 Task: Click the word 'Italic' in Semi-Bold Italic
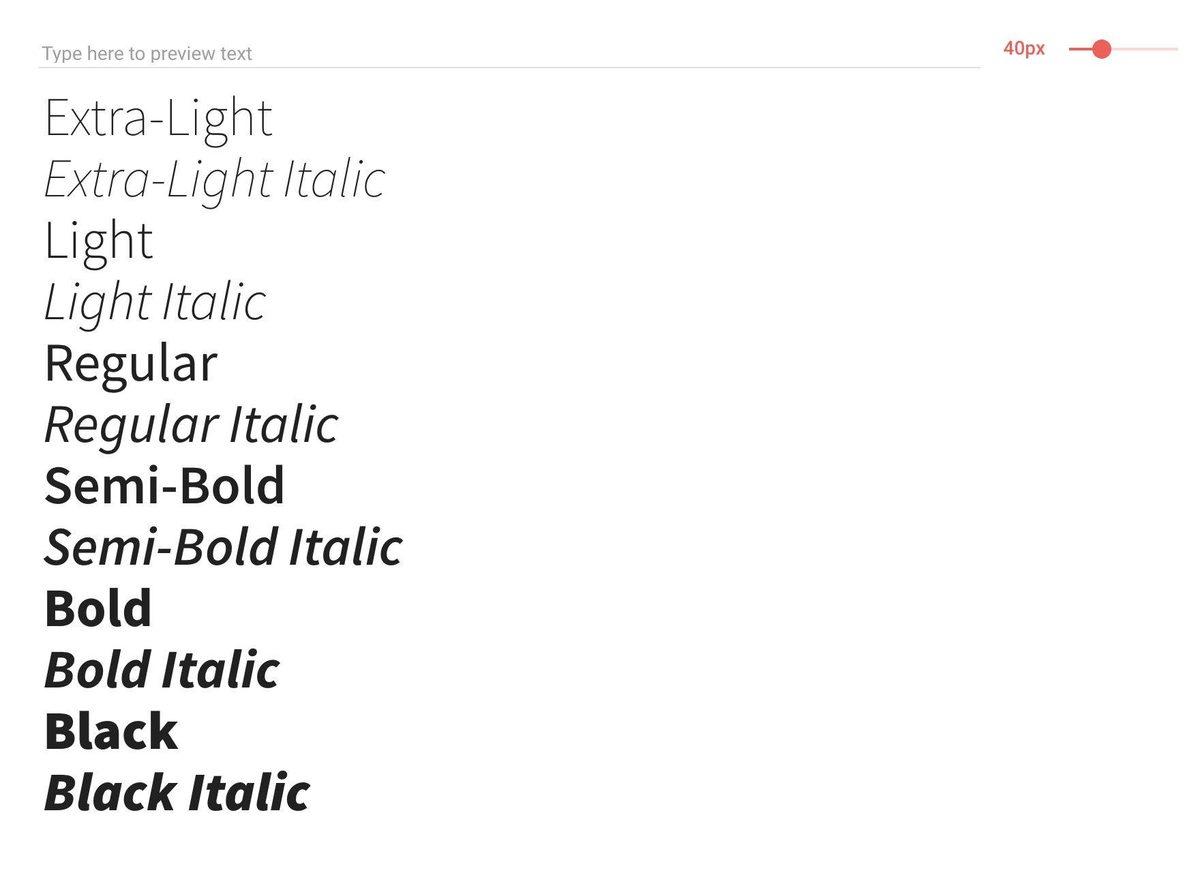coord(345,547)
